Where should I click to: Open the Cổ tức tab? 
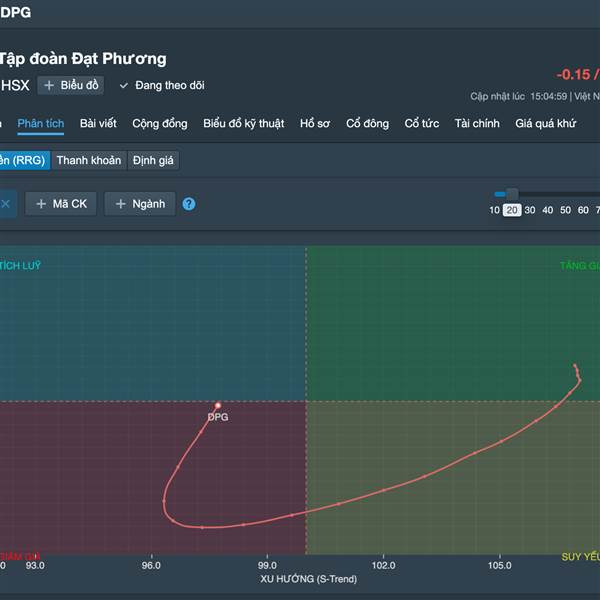pyautogui.click(x=422, y=123)
